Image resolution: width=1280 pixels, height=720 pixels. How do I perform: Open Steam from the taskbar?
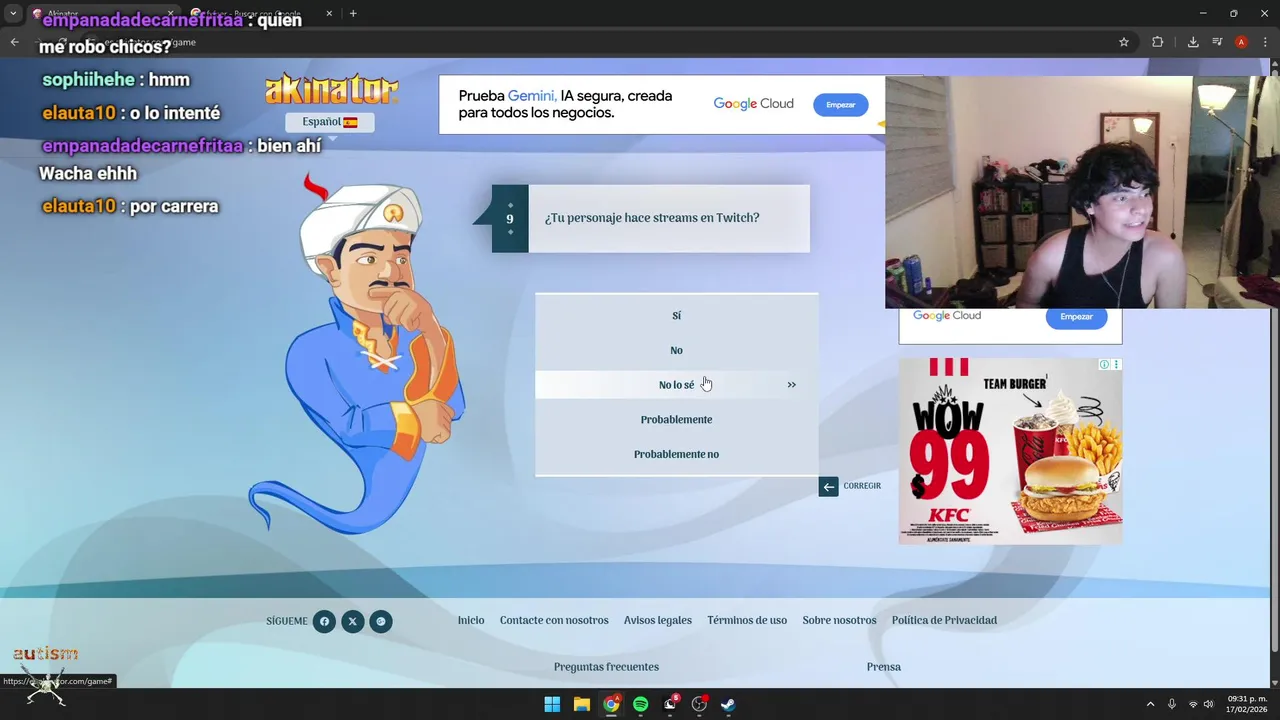[x=728, y=704]
